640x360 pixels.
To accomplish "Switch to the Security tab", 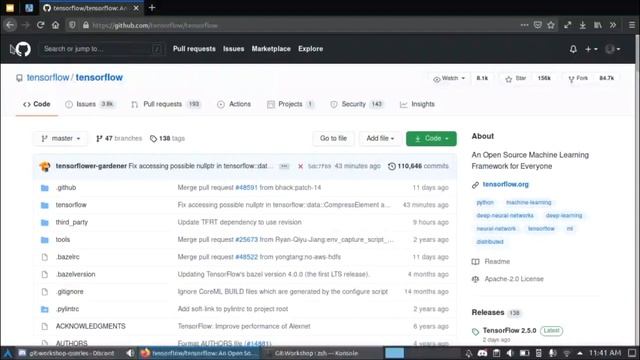I will [357, 104].
